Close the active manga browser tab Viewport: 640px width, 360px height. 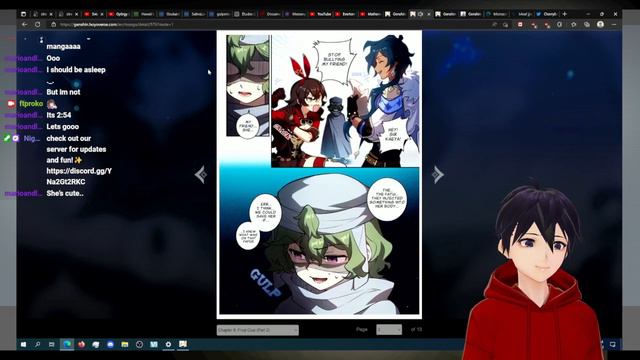(x=429, y=14)
